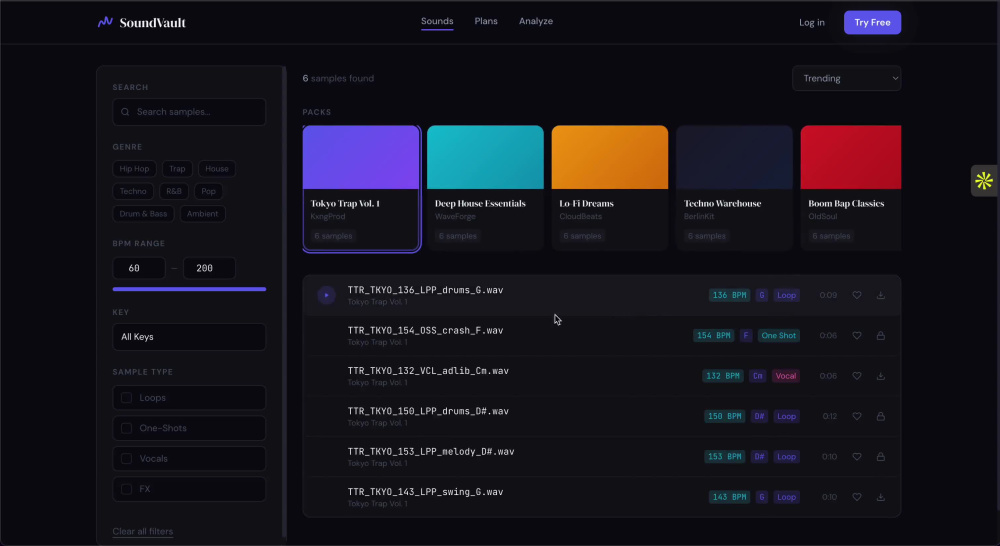Screen dimensions: 1000x546
Task: Filter by R&B genre
Action: (x=173, y=191)
